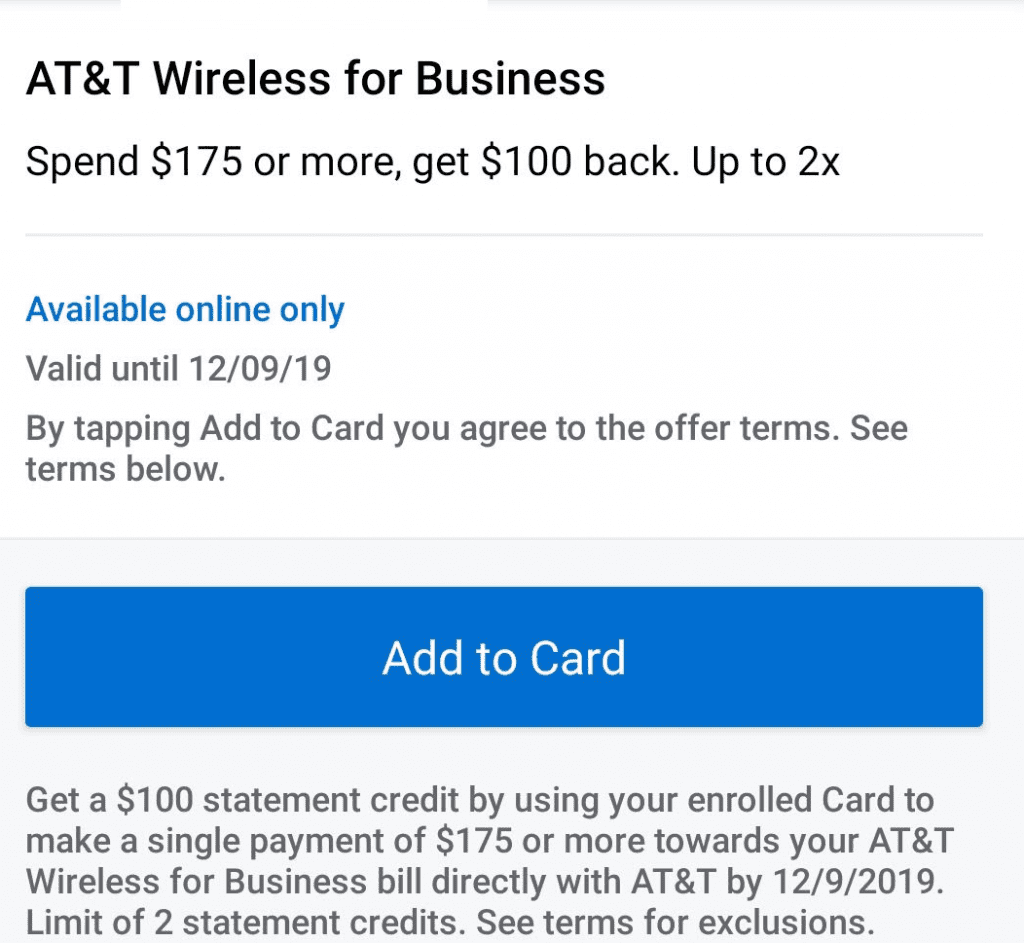
Task: Select the single payment of $175 line
Action: (490, 841)
